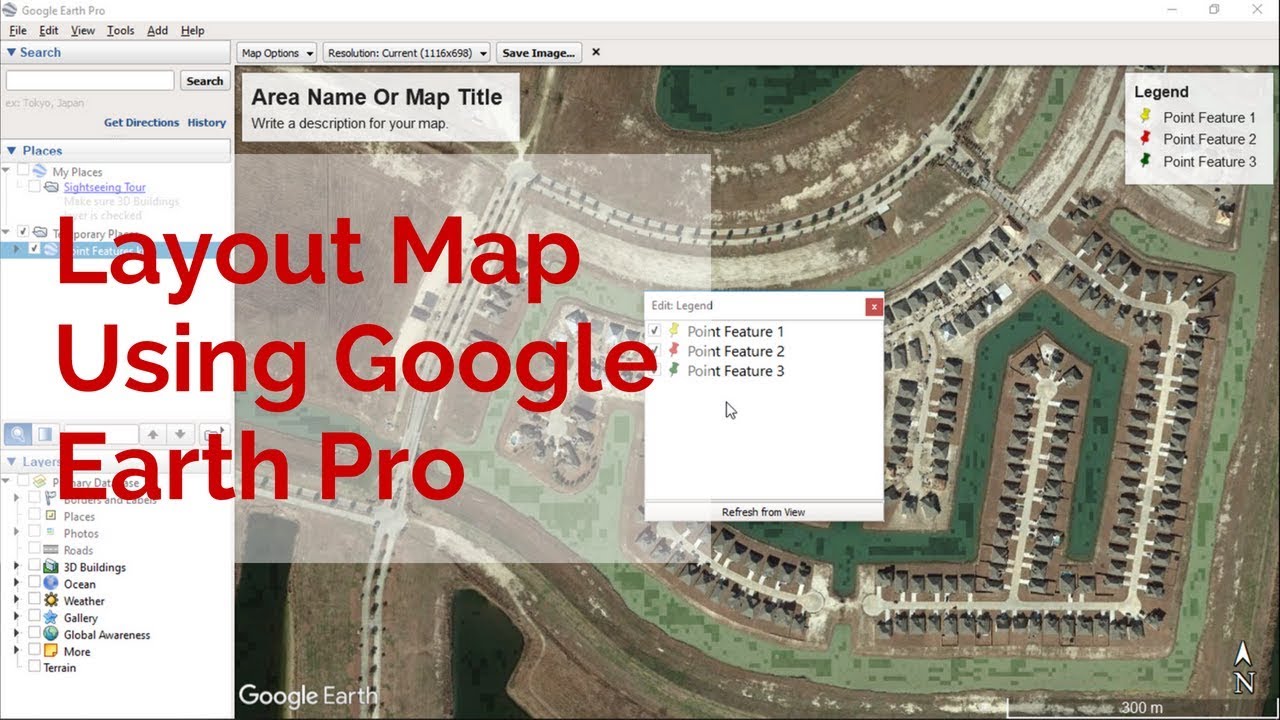
Task: Open the Edit menu
Action: tap(48, 31)
